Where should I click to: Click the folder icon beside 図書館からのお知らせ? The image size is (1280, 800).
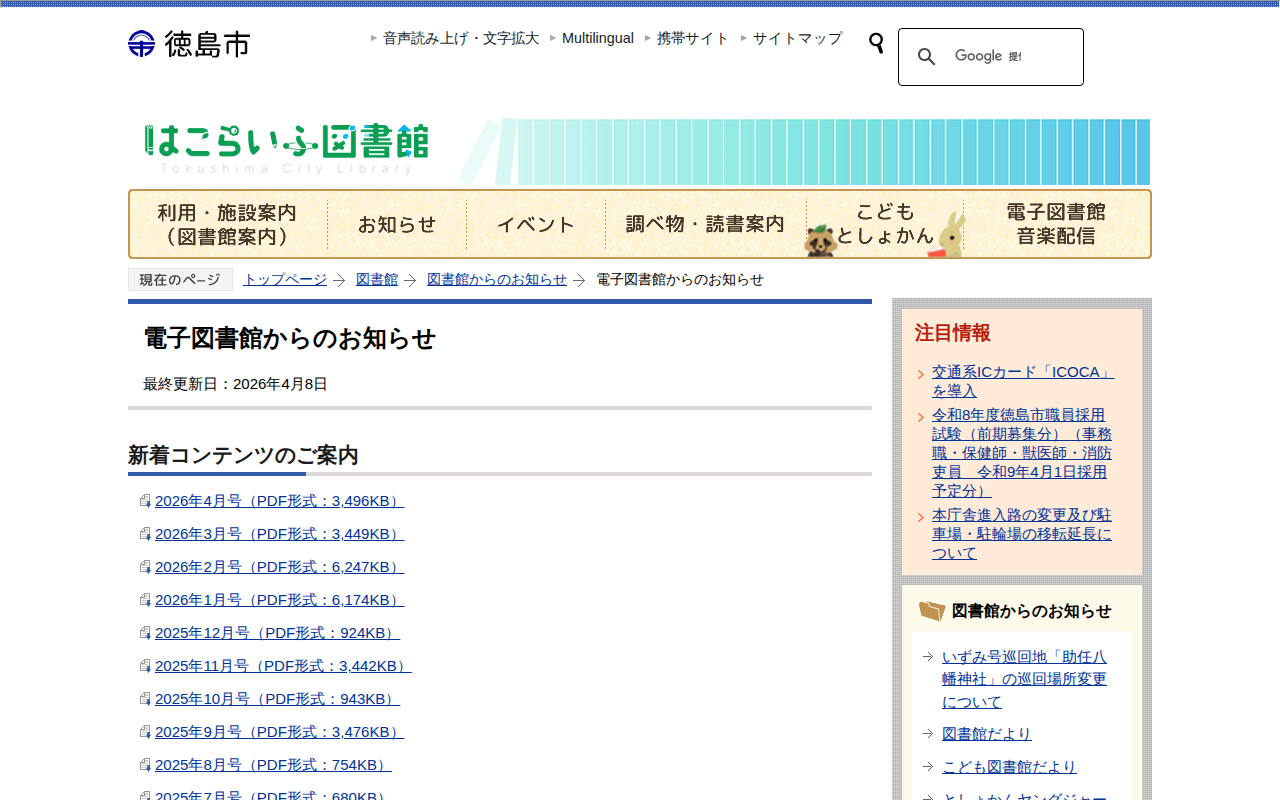[x=931, y=611]
